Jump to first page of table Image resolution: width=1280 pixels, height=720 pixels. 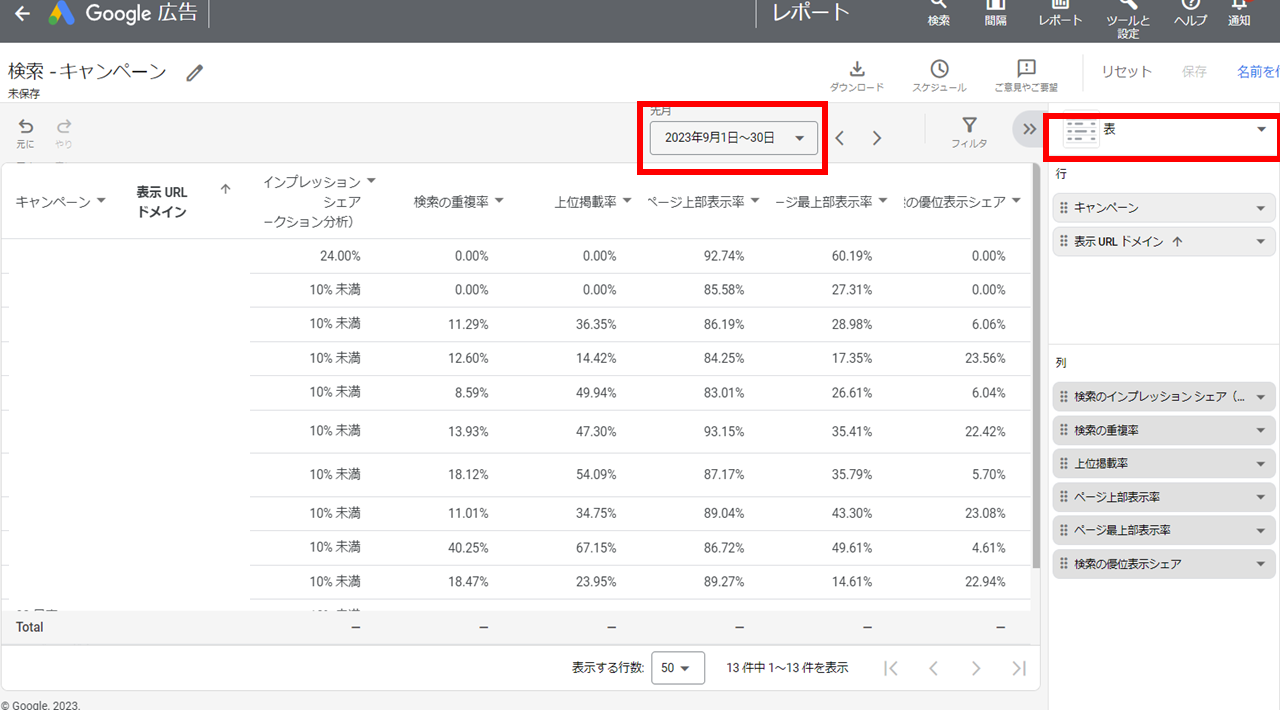tap(891, 668)
